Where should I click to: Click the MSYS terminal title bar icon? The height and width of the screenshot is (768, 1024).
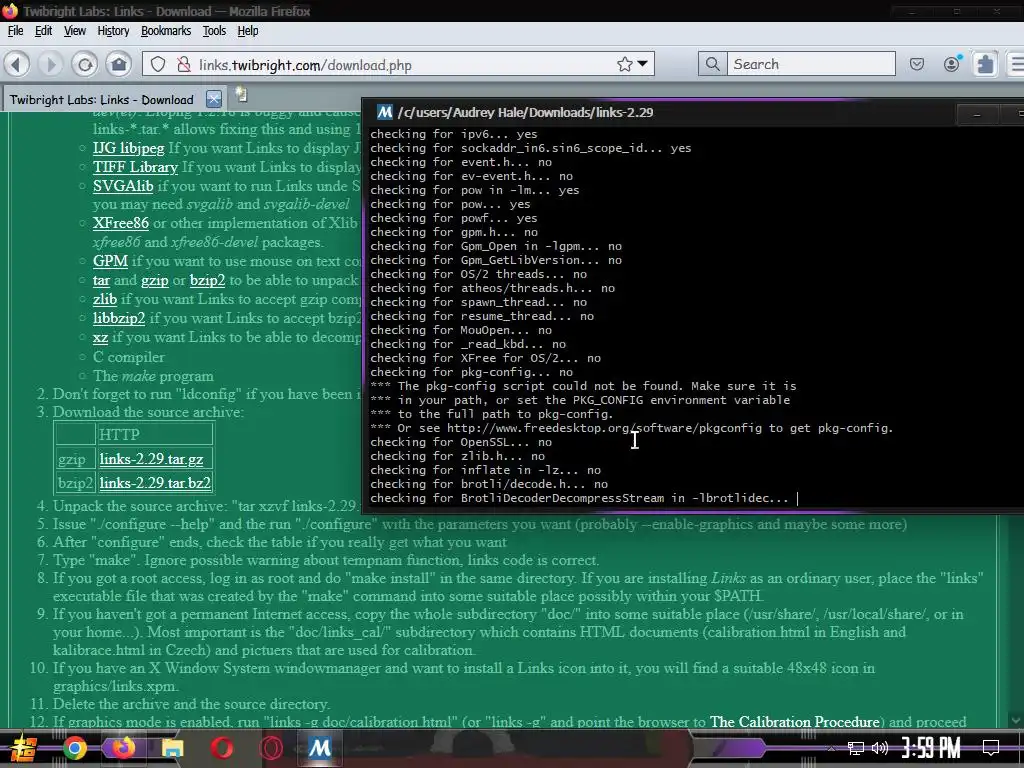pyautogui.click(x=385, y=112)
